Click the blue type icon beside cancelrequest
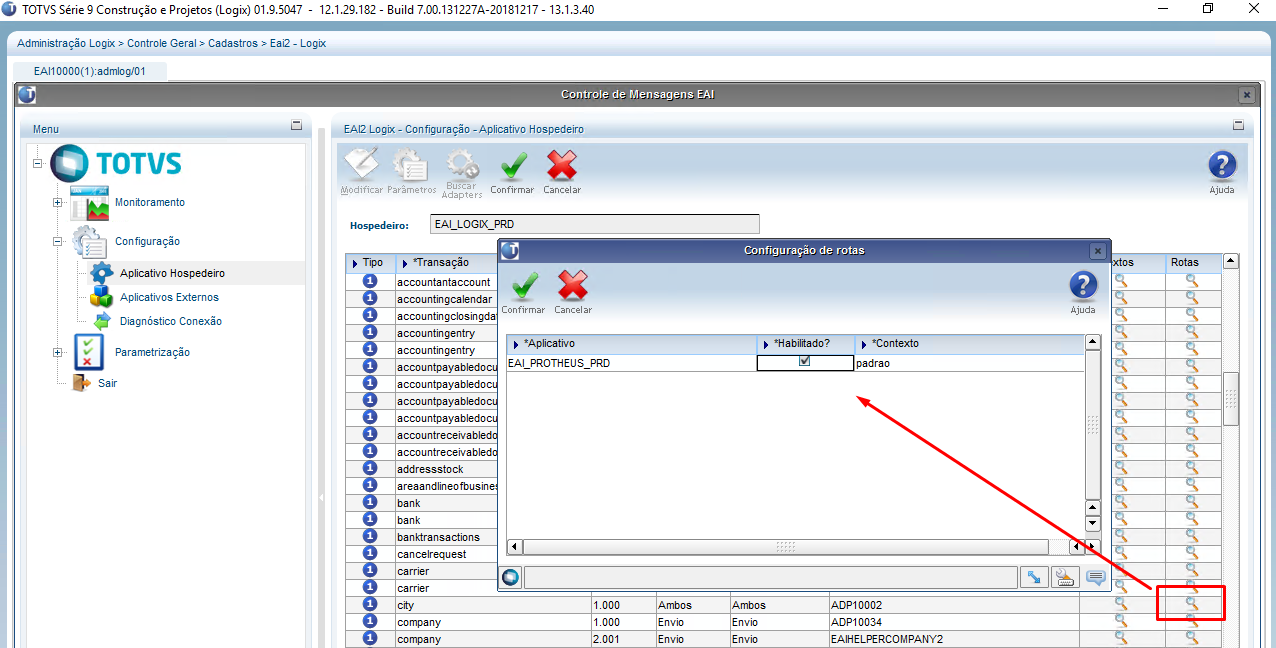 pyautogui.click(x=370, y=554)
